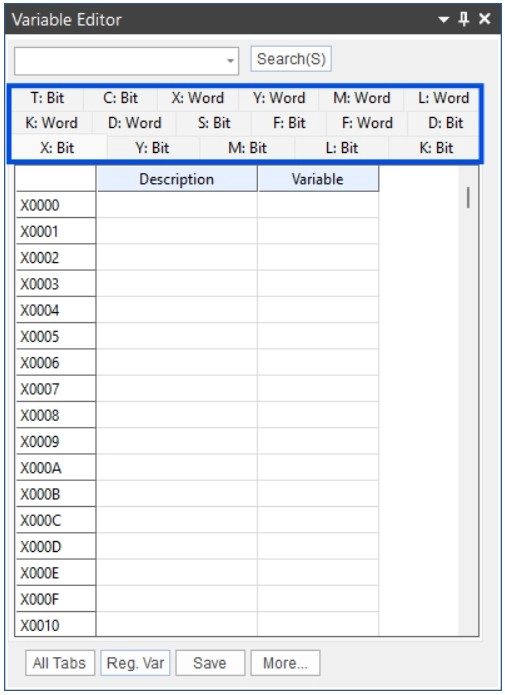Open the X: Word tab

(x=198, y=98)
